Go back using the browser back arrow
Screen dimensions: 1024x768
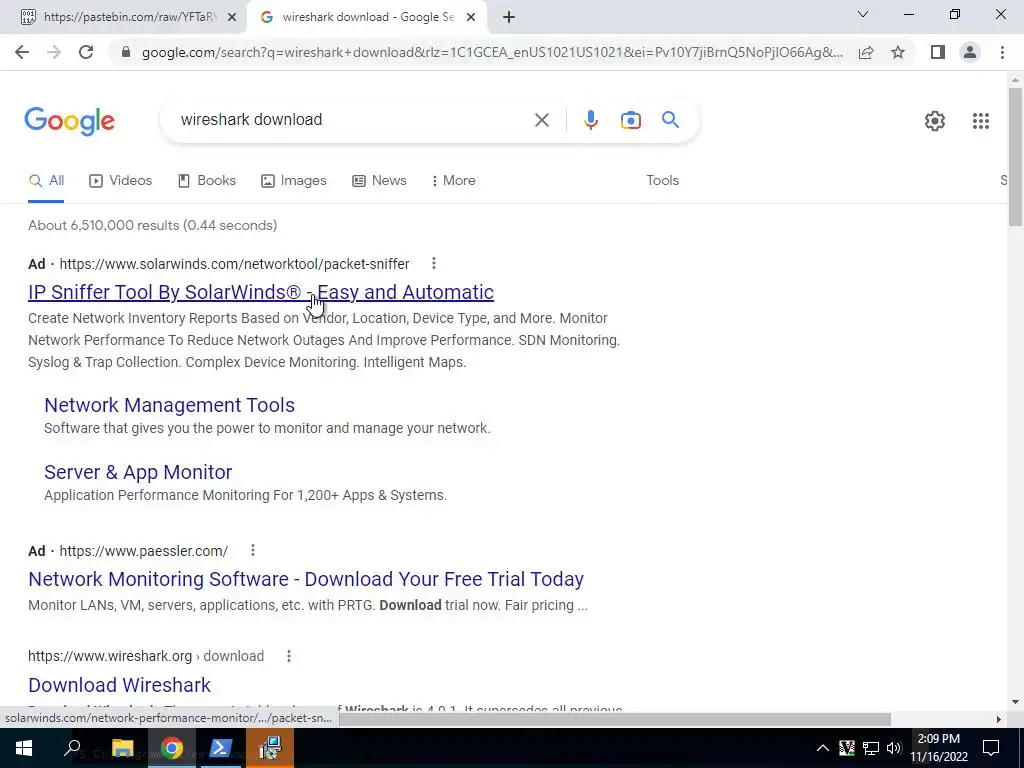[x=22, y=52]
